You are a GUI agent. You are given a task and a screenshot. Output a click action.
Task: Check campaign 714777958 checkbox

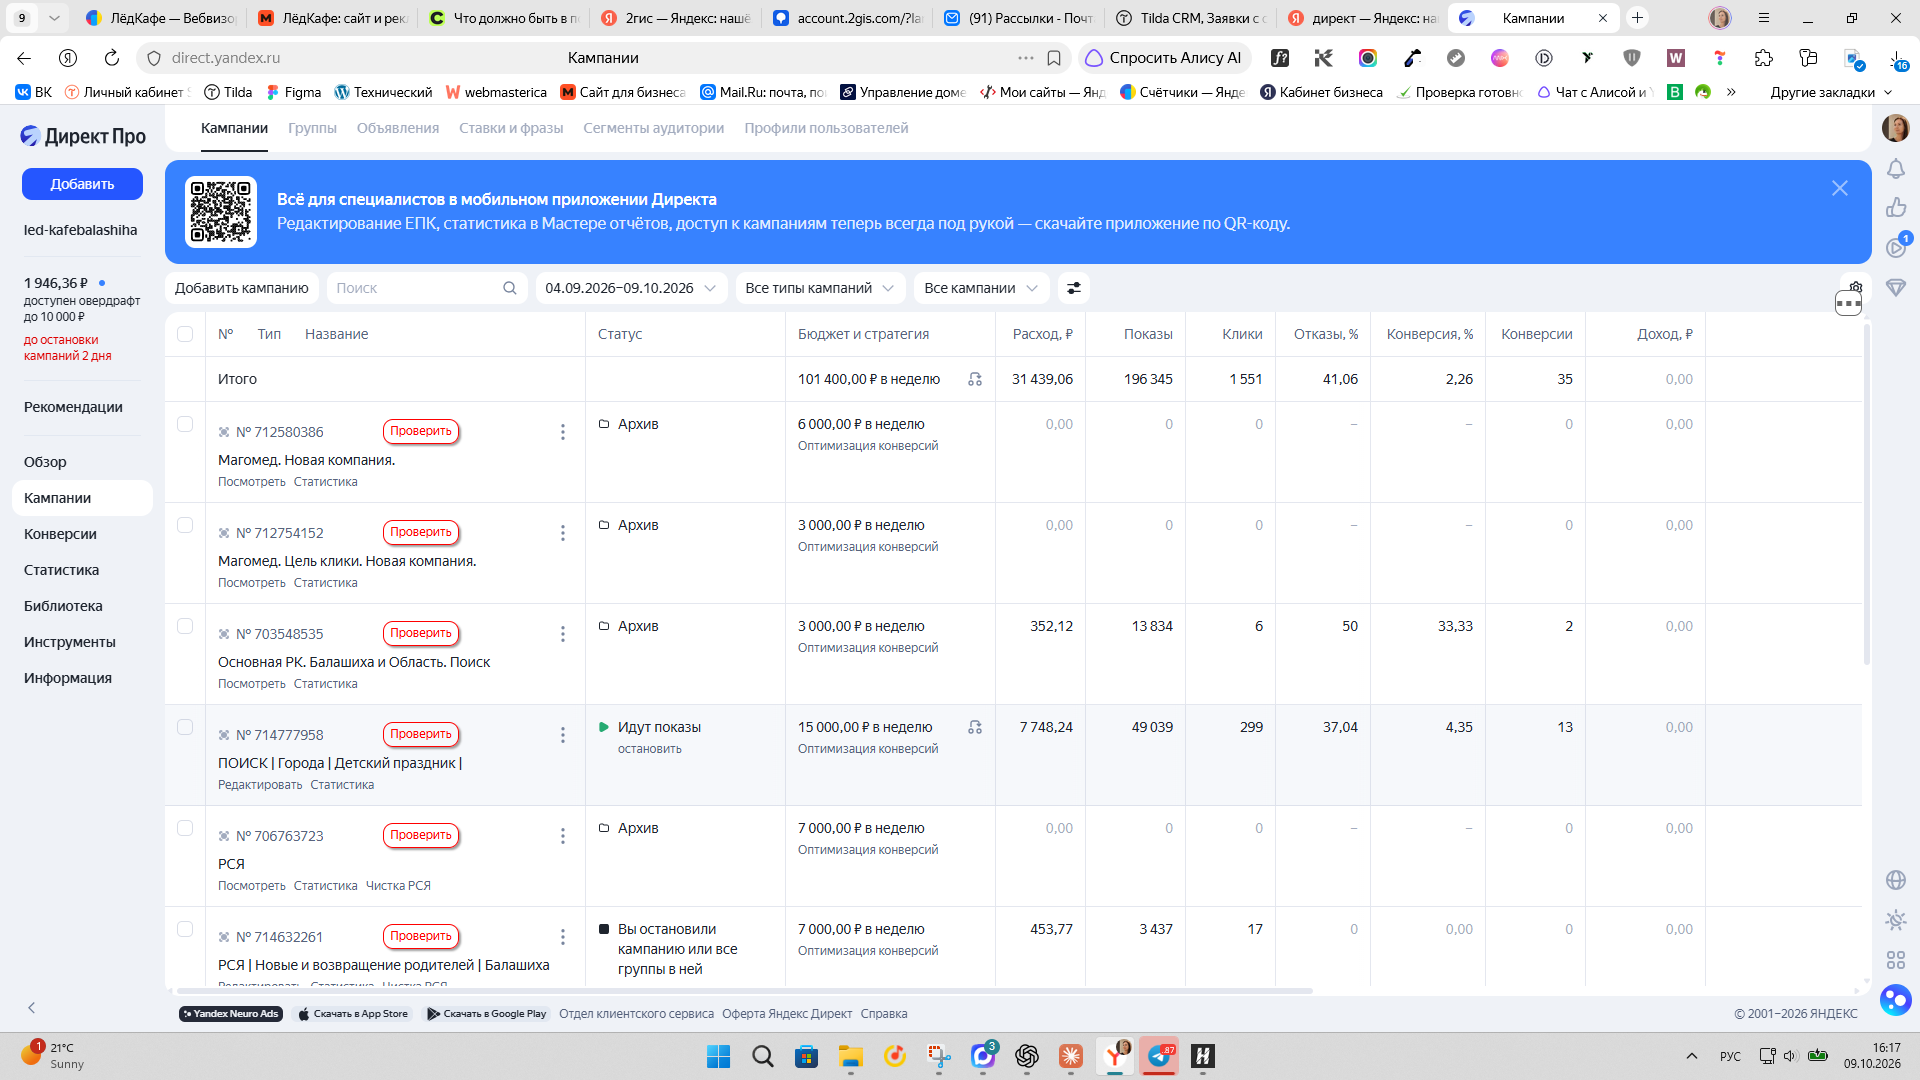click(x=185, y=727)
